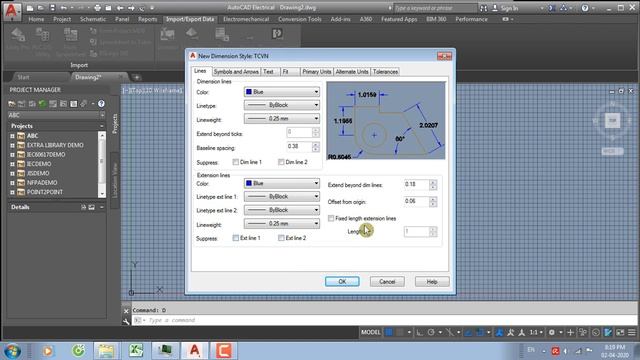Switch to Tolerances tab
Viewport: 640px width, 360px height.
click(385, 72)
